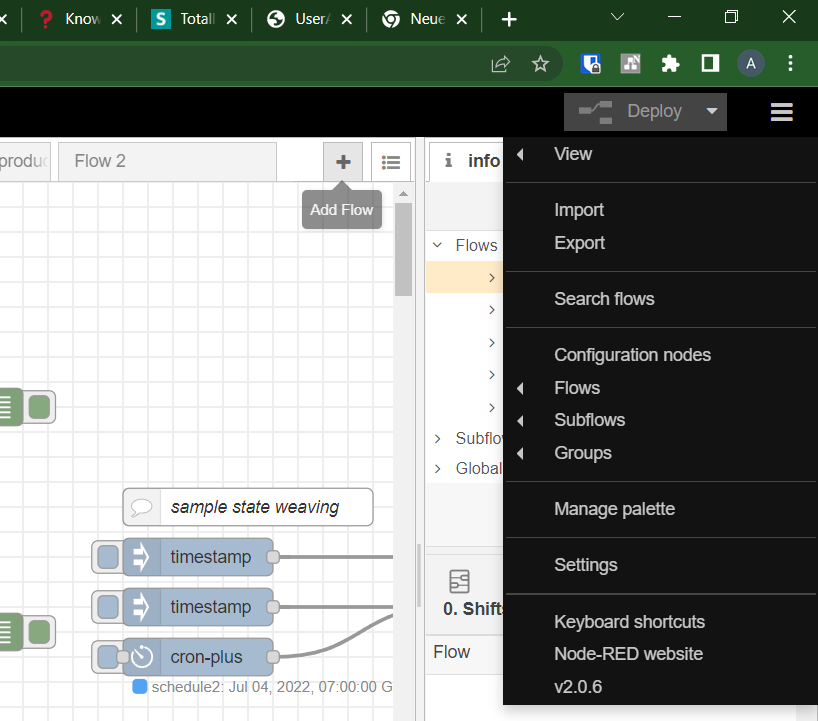Toggle the upper green debug node button
Image resolution: width=818 pixels, height=721 pixels.
click(40, 407)
